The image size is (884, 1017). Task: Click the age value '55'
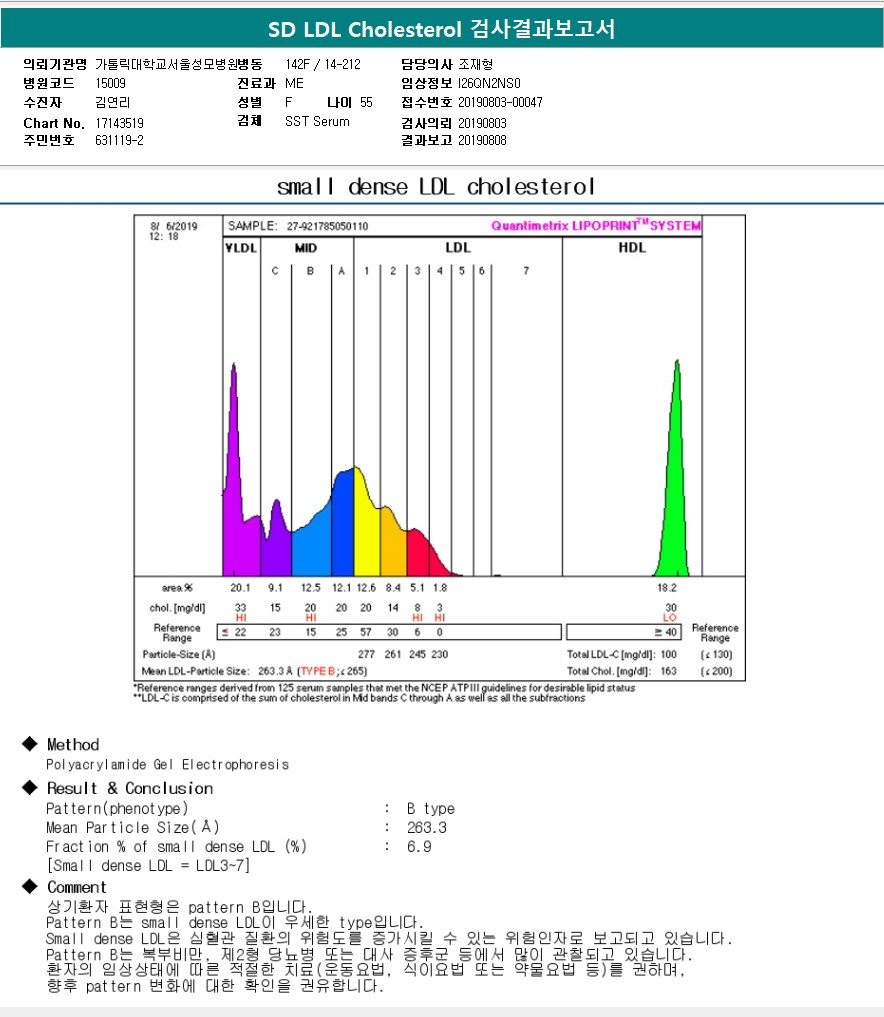coord(366,102)
